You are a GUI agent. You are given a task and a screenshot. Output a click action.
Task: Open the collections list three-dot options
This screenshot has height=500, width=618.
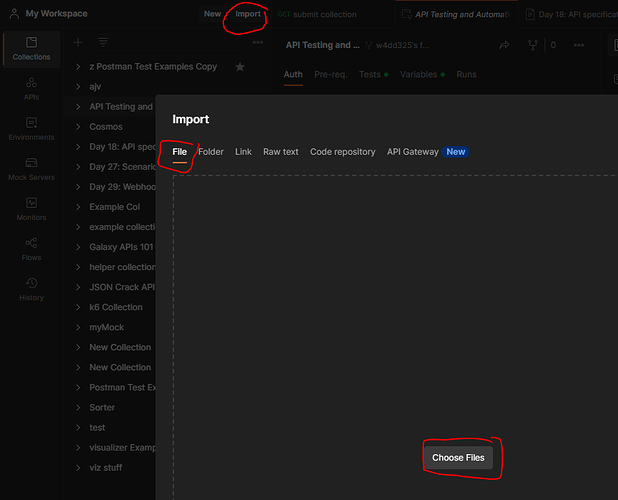point(258,42)
